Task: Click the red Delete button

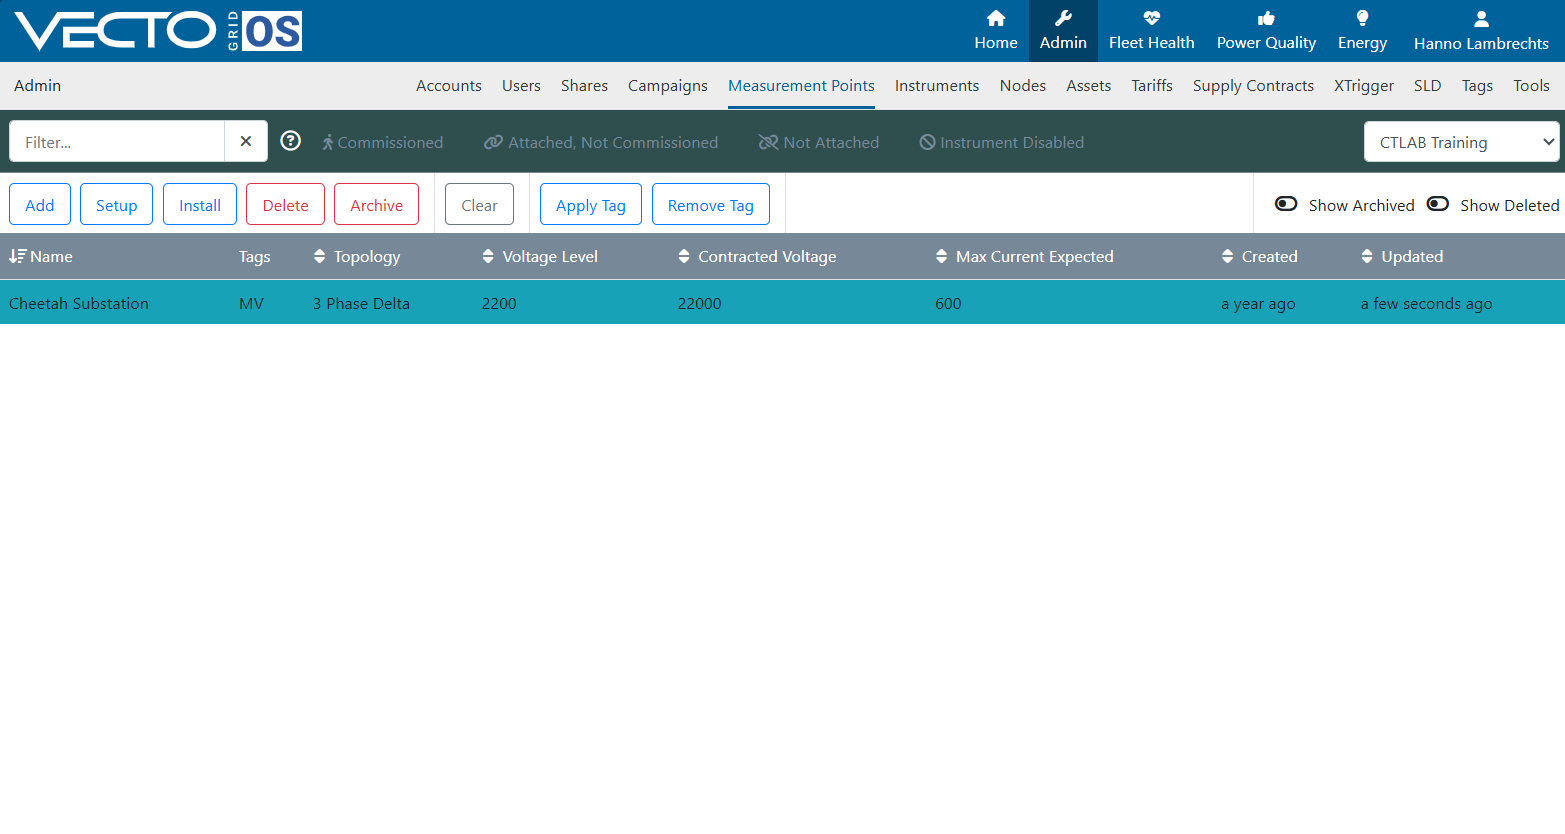Action: pos(285,204)
